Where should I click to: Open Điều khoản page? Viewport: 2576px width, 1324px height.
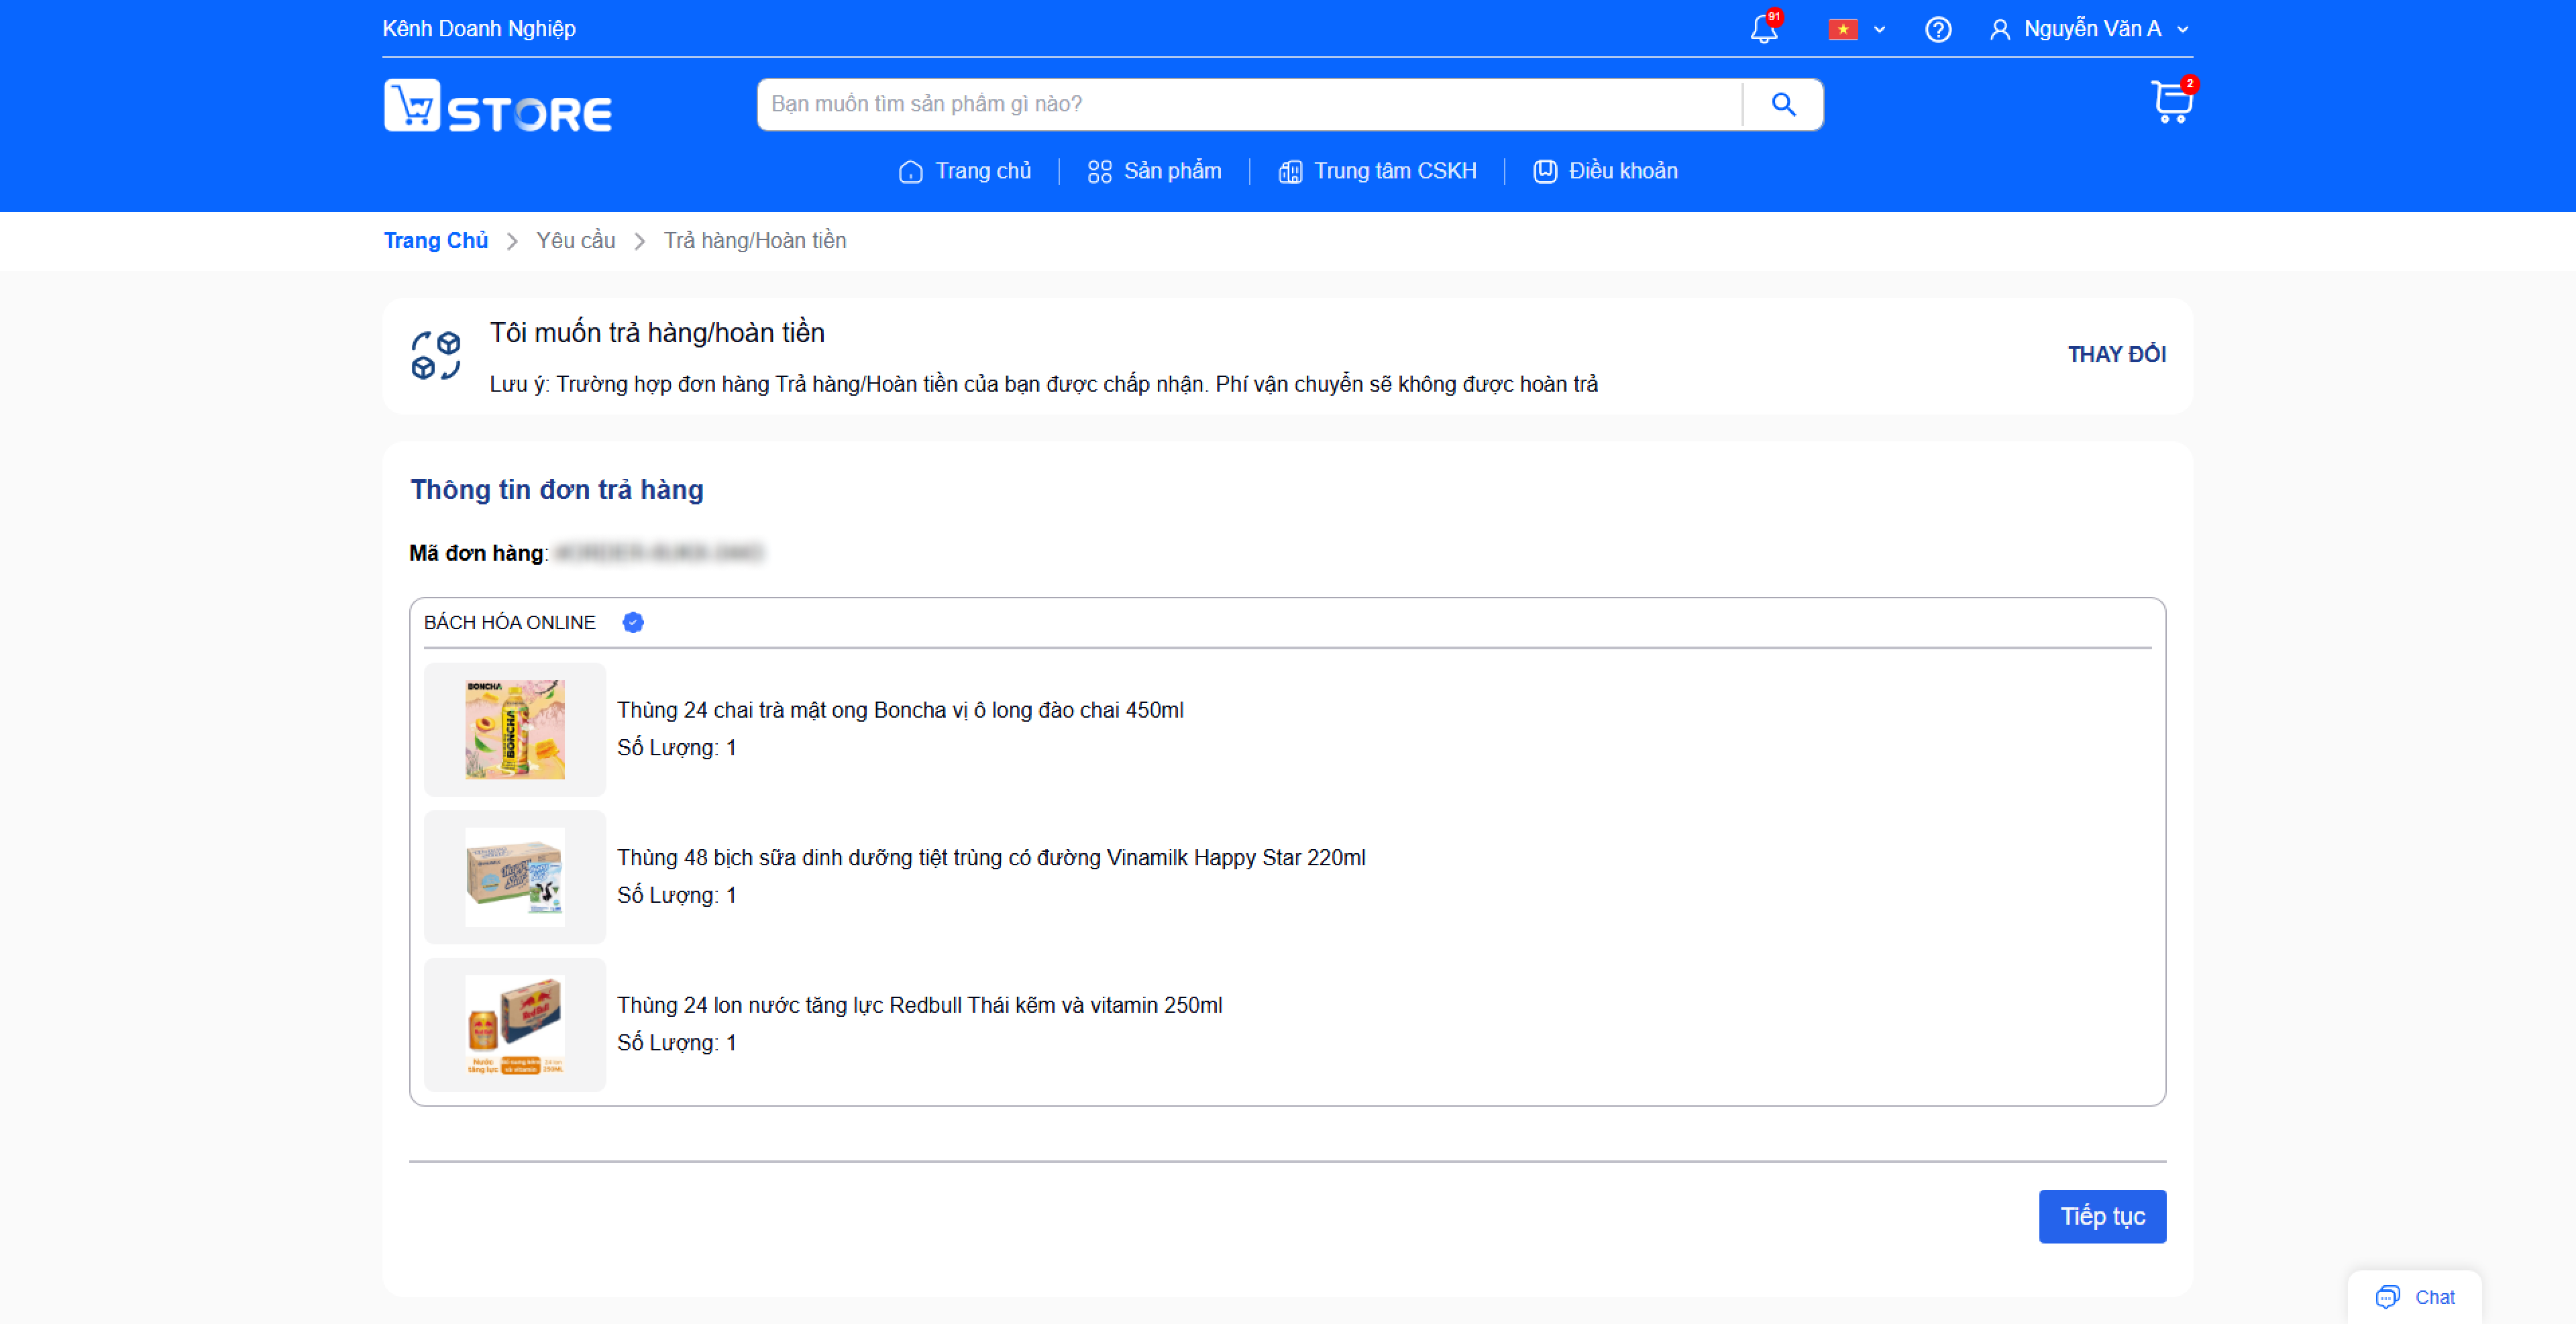point(1605,171)
